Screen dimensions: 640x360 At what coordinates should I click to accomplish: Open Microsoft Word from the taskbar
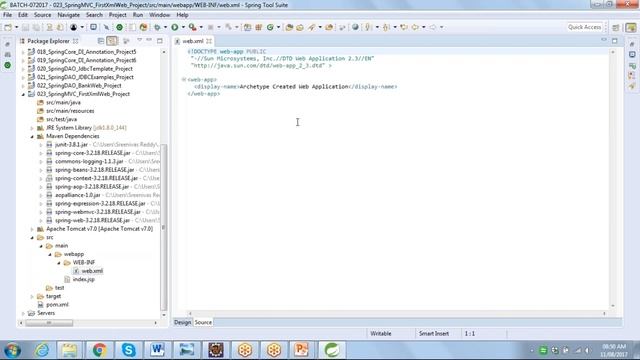tap(157, 350)
